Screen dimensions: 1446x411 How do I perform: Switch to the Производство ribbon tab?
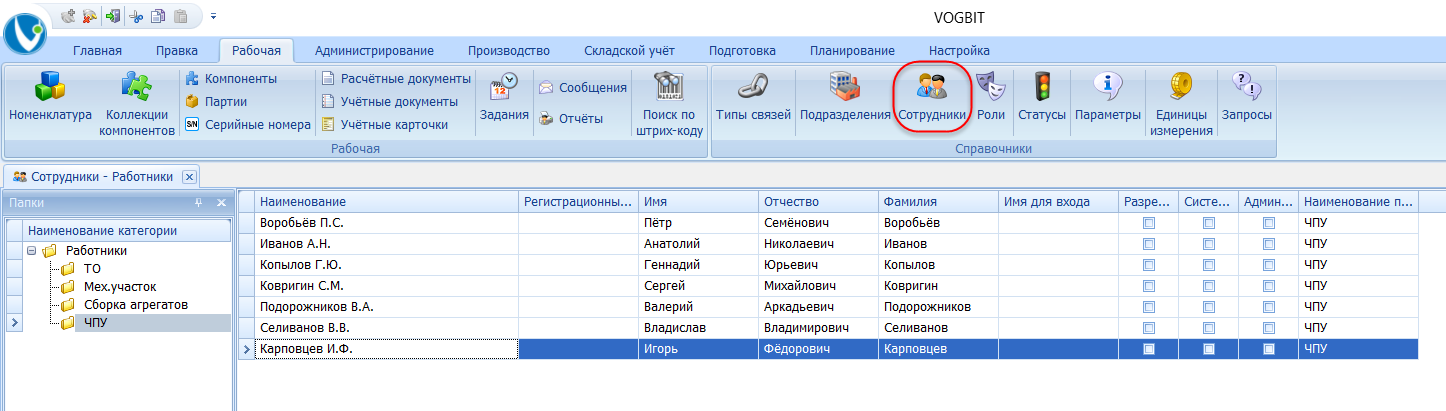pyautogui.click(x=509, y=50)
